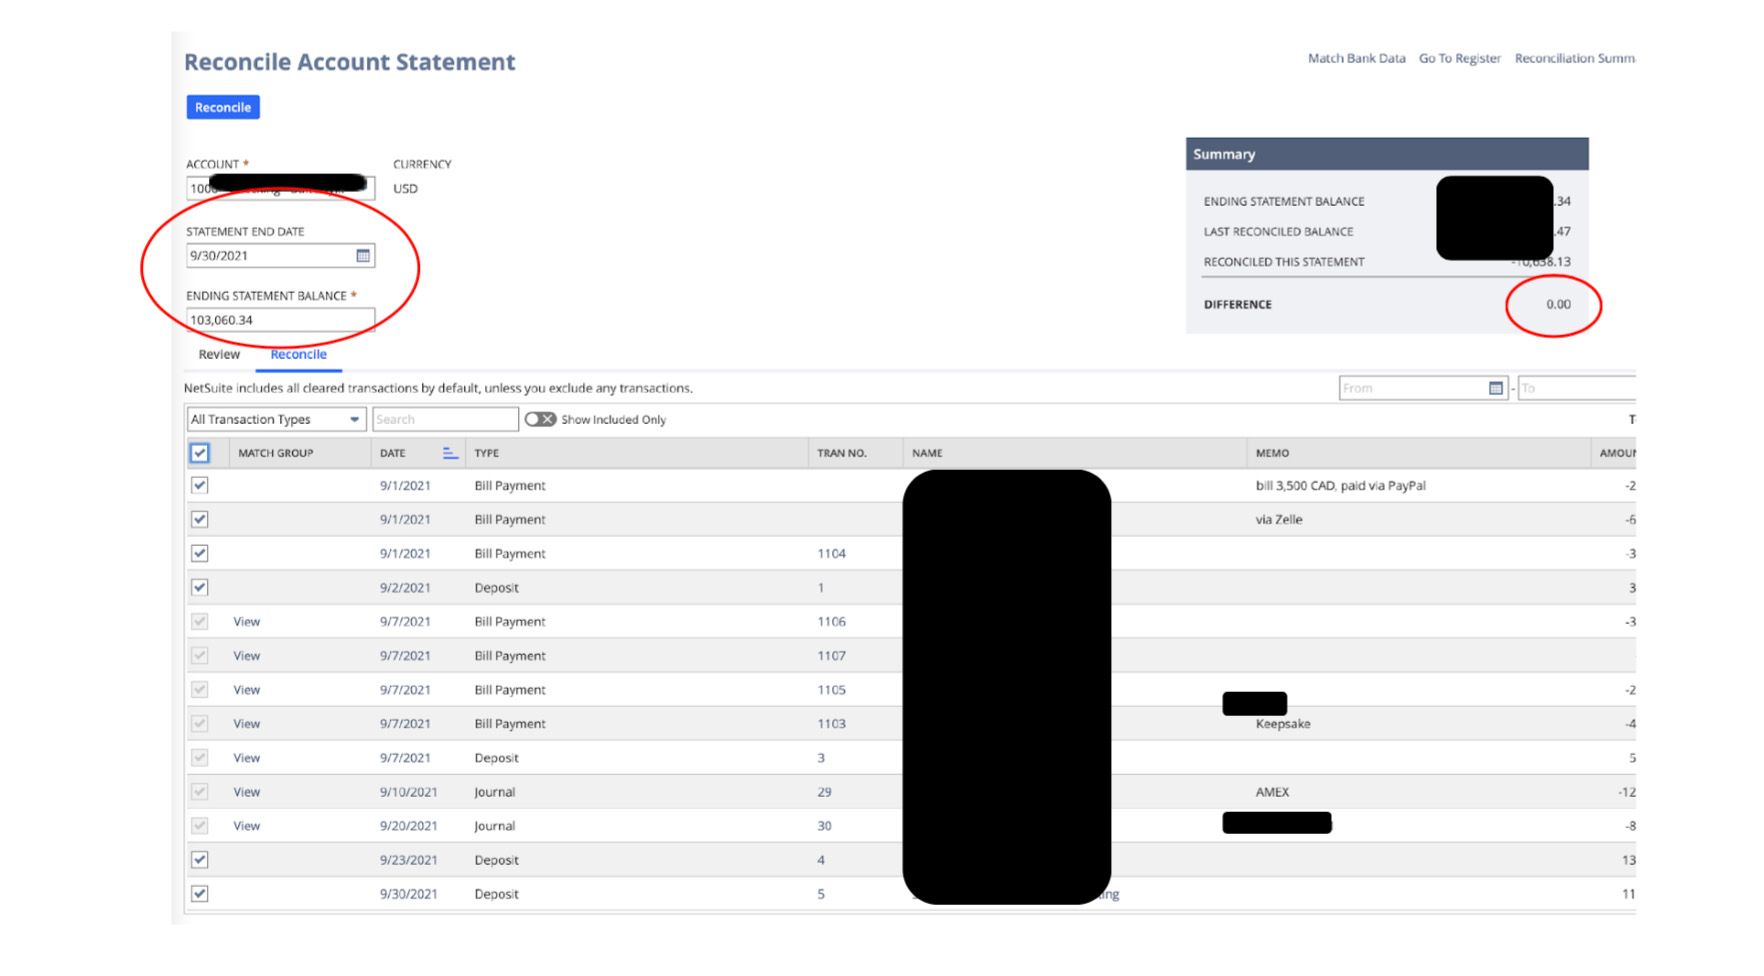Sort transactions using the Date column sort icon
Viewport: 1764px width, 976px height.
[448, 453]
